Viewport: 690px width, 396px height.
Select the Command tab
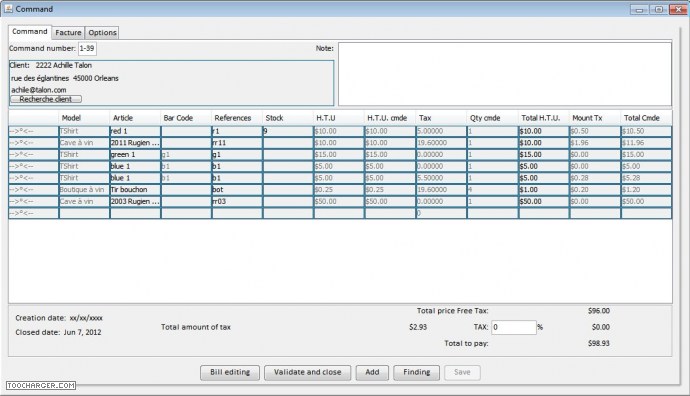pos(30,32)
